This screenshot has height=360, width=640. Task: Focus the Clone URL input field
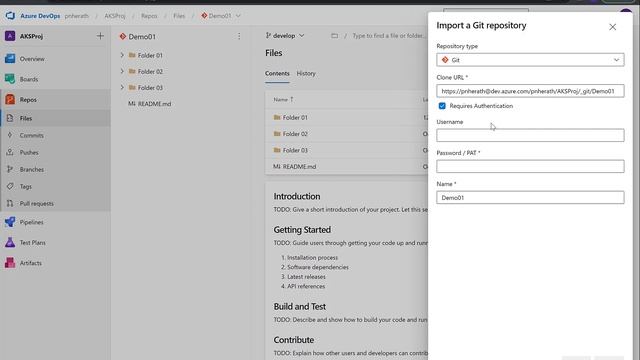pos(530,91)
